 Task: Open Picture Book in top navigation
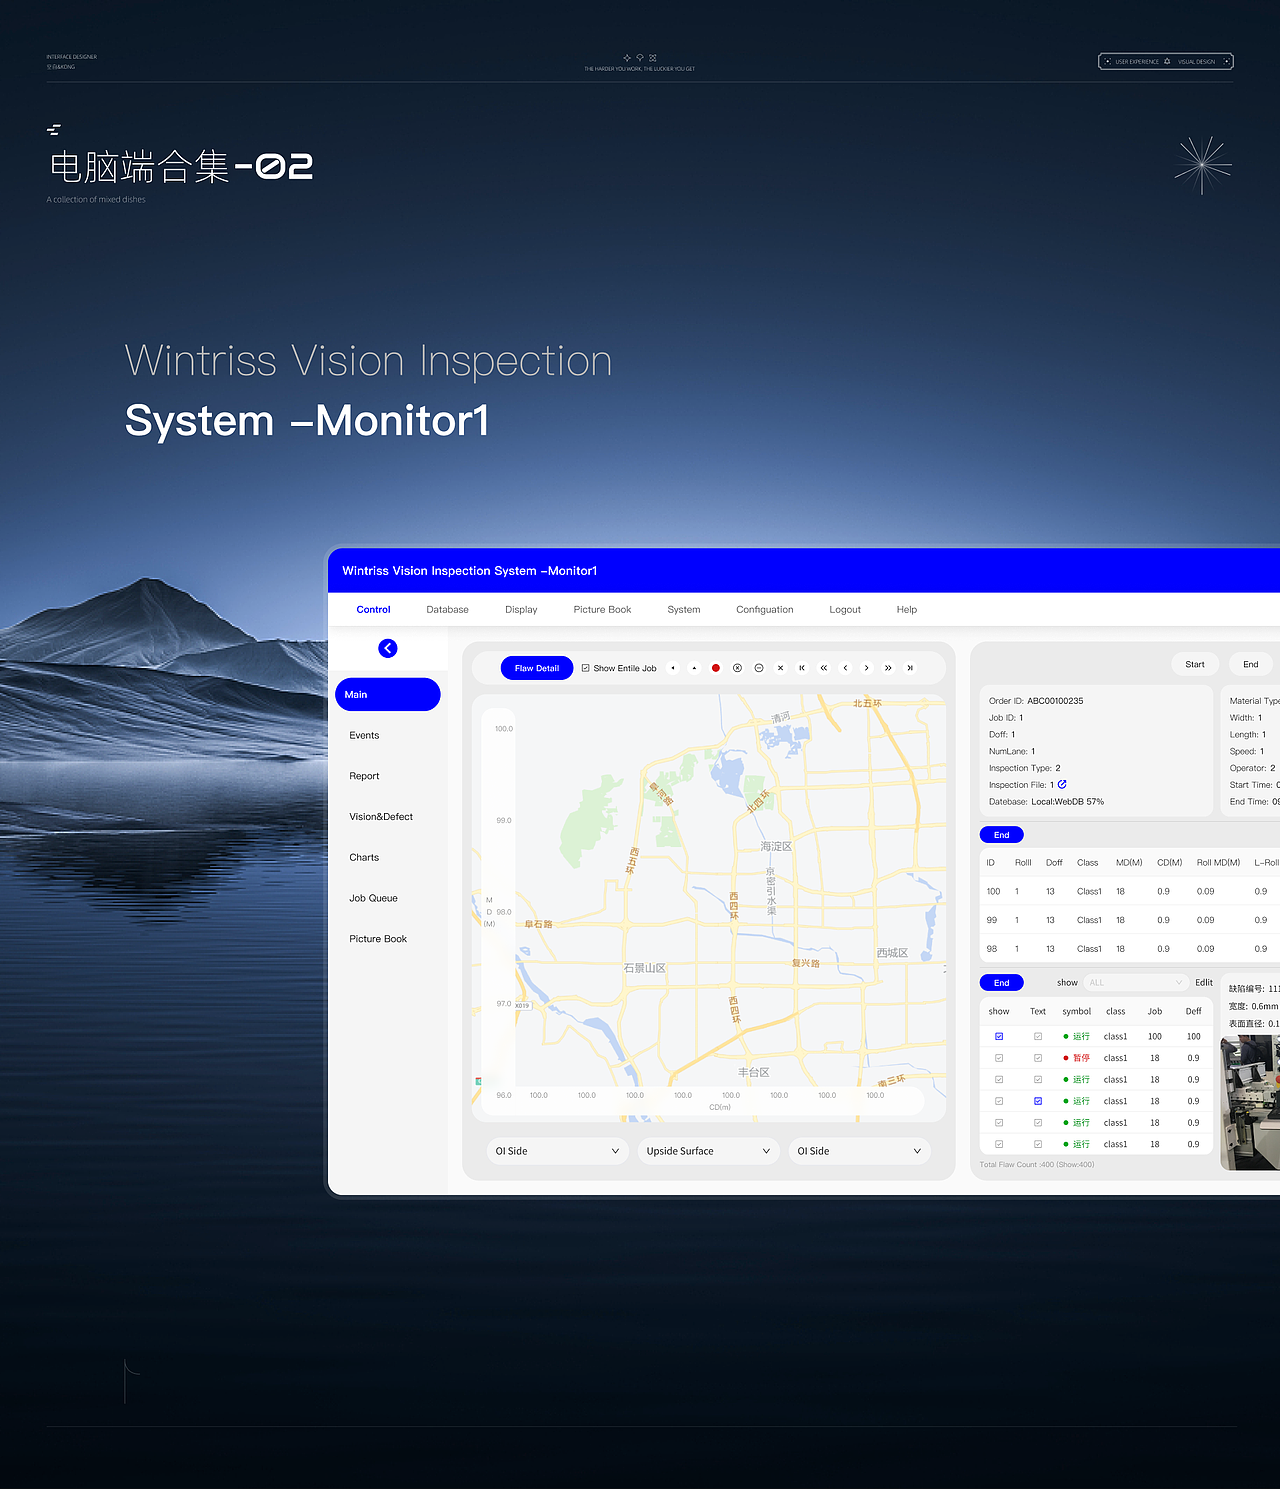click(x=602, y=610)
